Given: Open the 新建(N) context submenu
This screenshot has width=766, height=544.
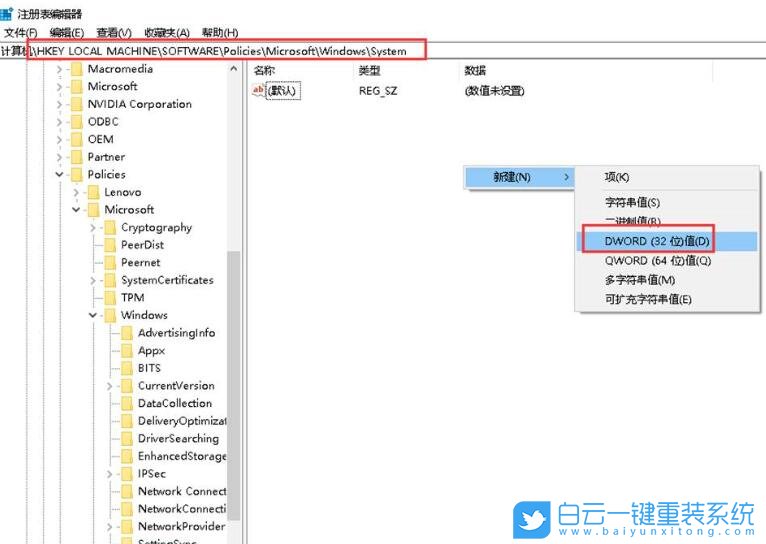Looking at the screenshot, I should pyautogui.click(x=518, y=177).
